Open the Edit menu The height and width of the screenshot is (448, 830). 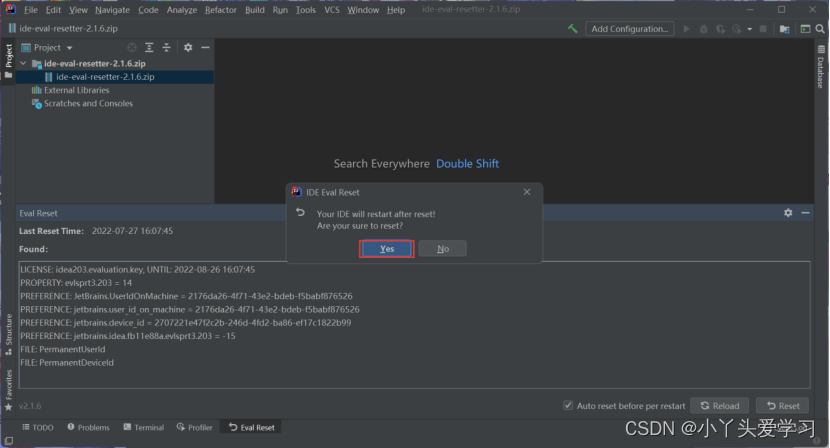coord(53,10)
